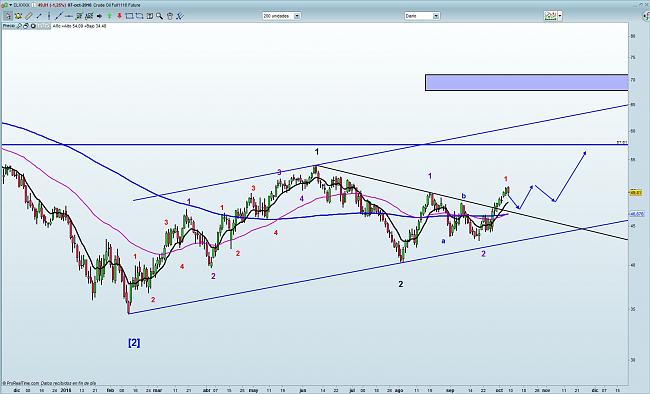Insert a green up arrow marker

(109, 16)
